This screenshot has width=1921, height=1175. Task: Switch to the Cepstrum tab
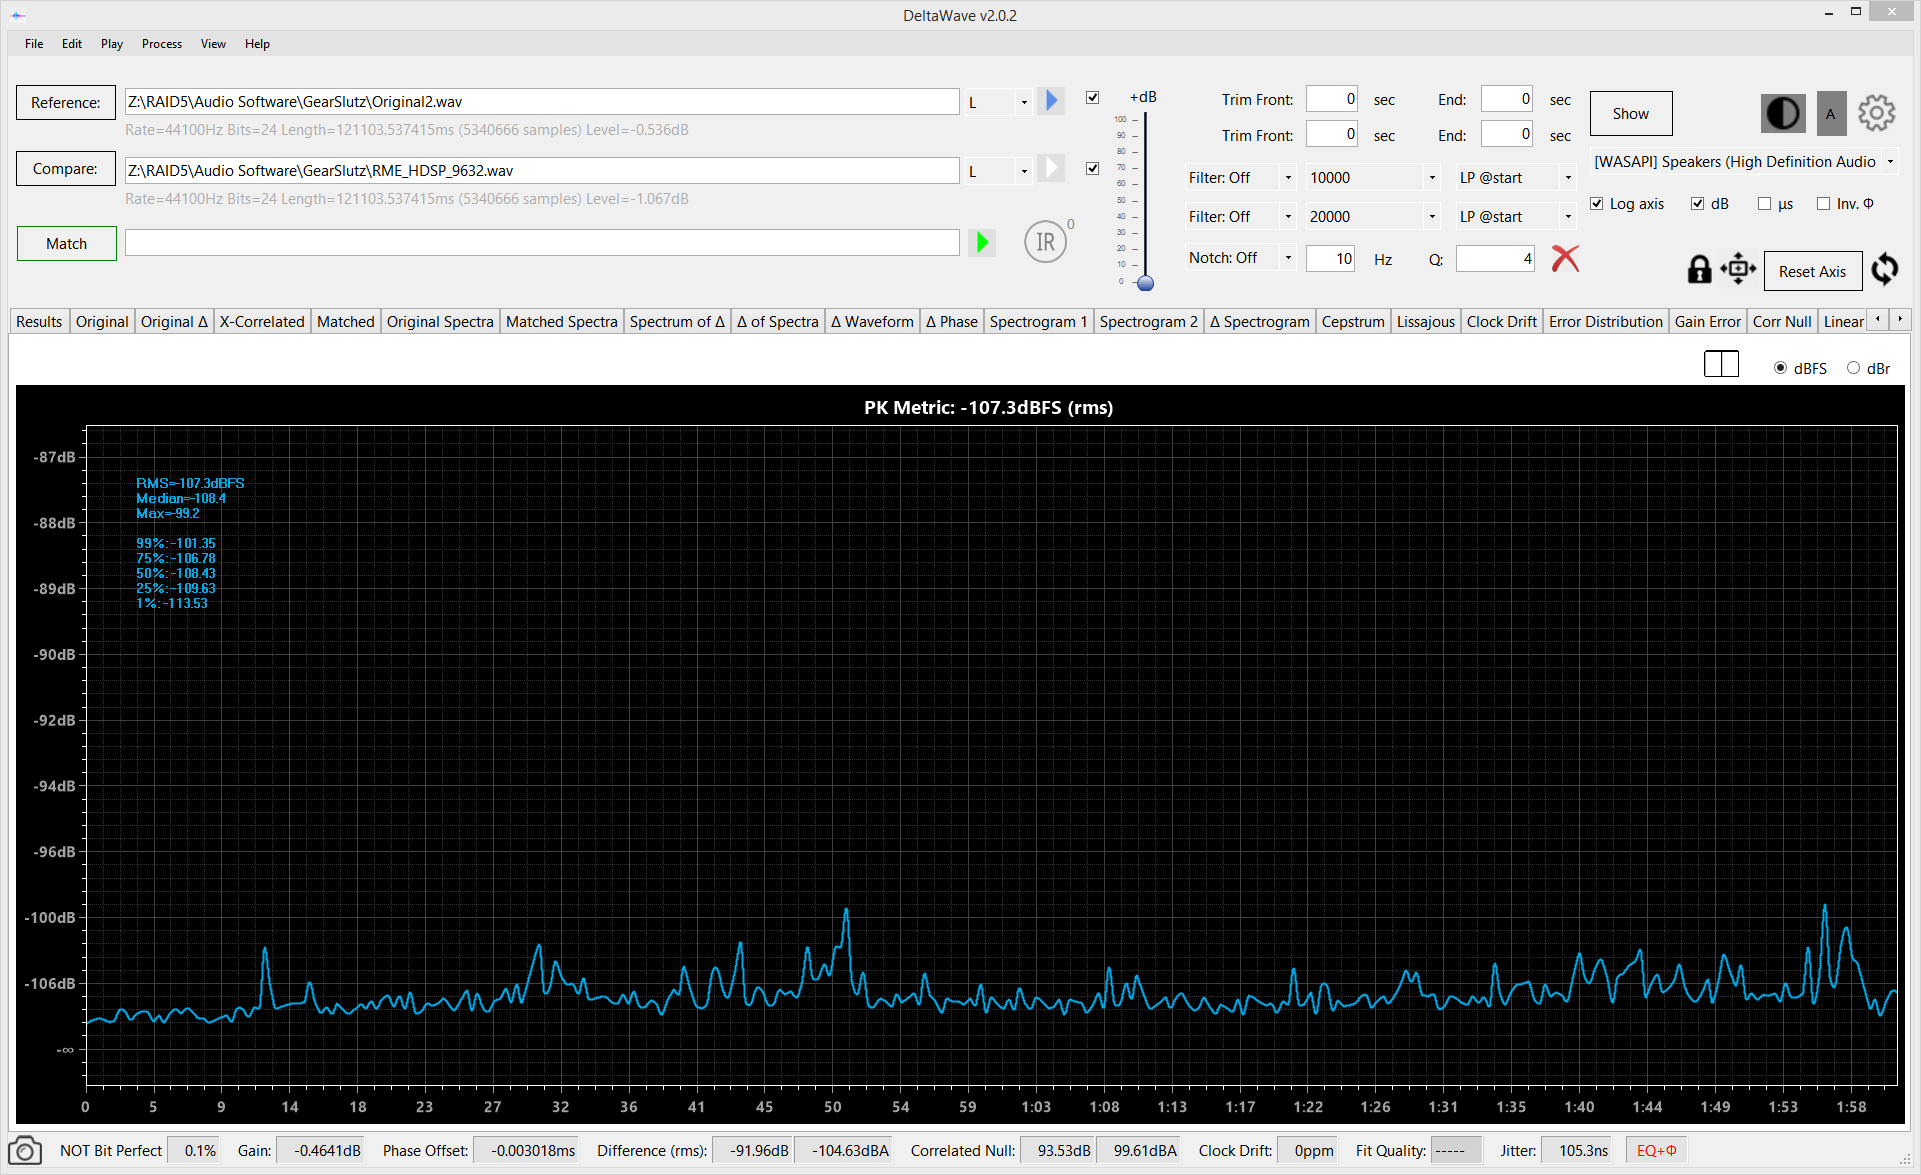coord(1353,321)
